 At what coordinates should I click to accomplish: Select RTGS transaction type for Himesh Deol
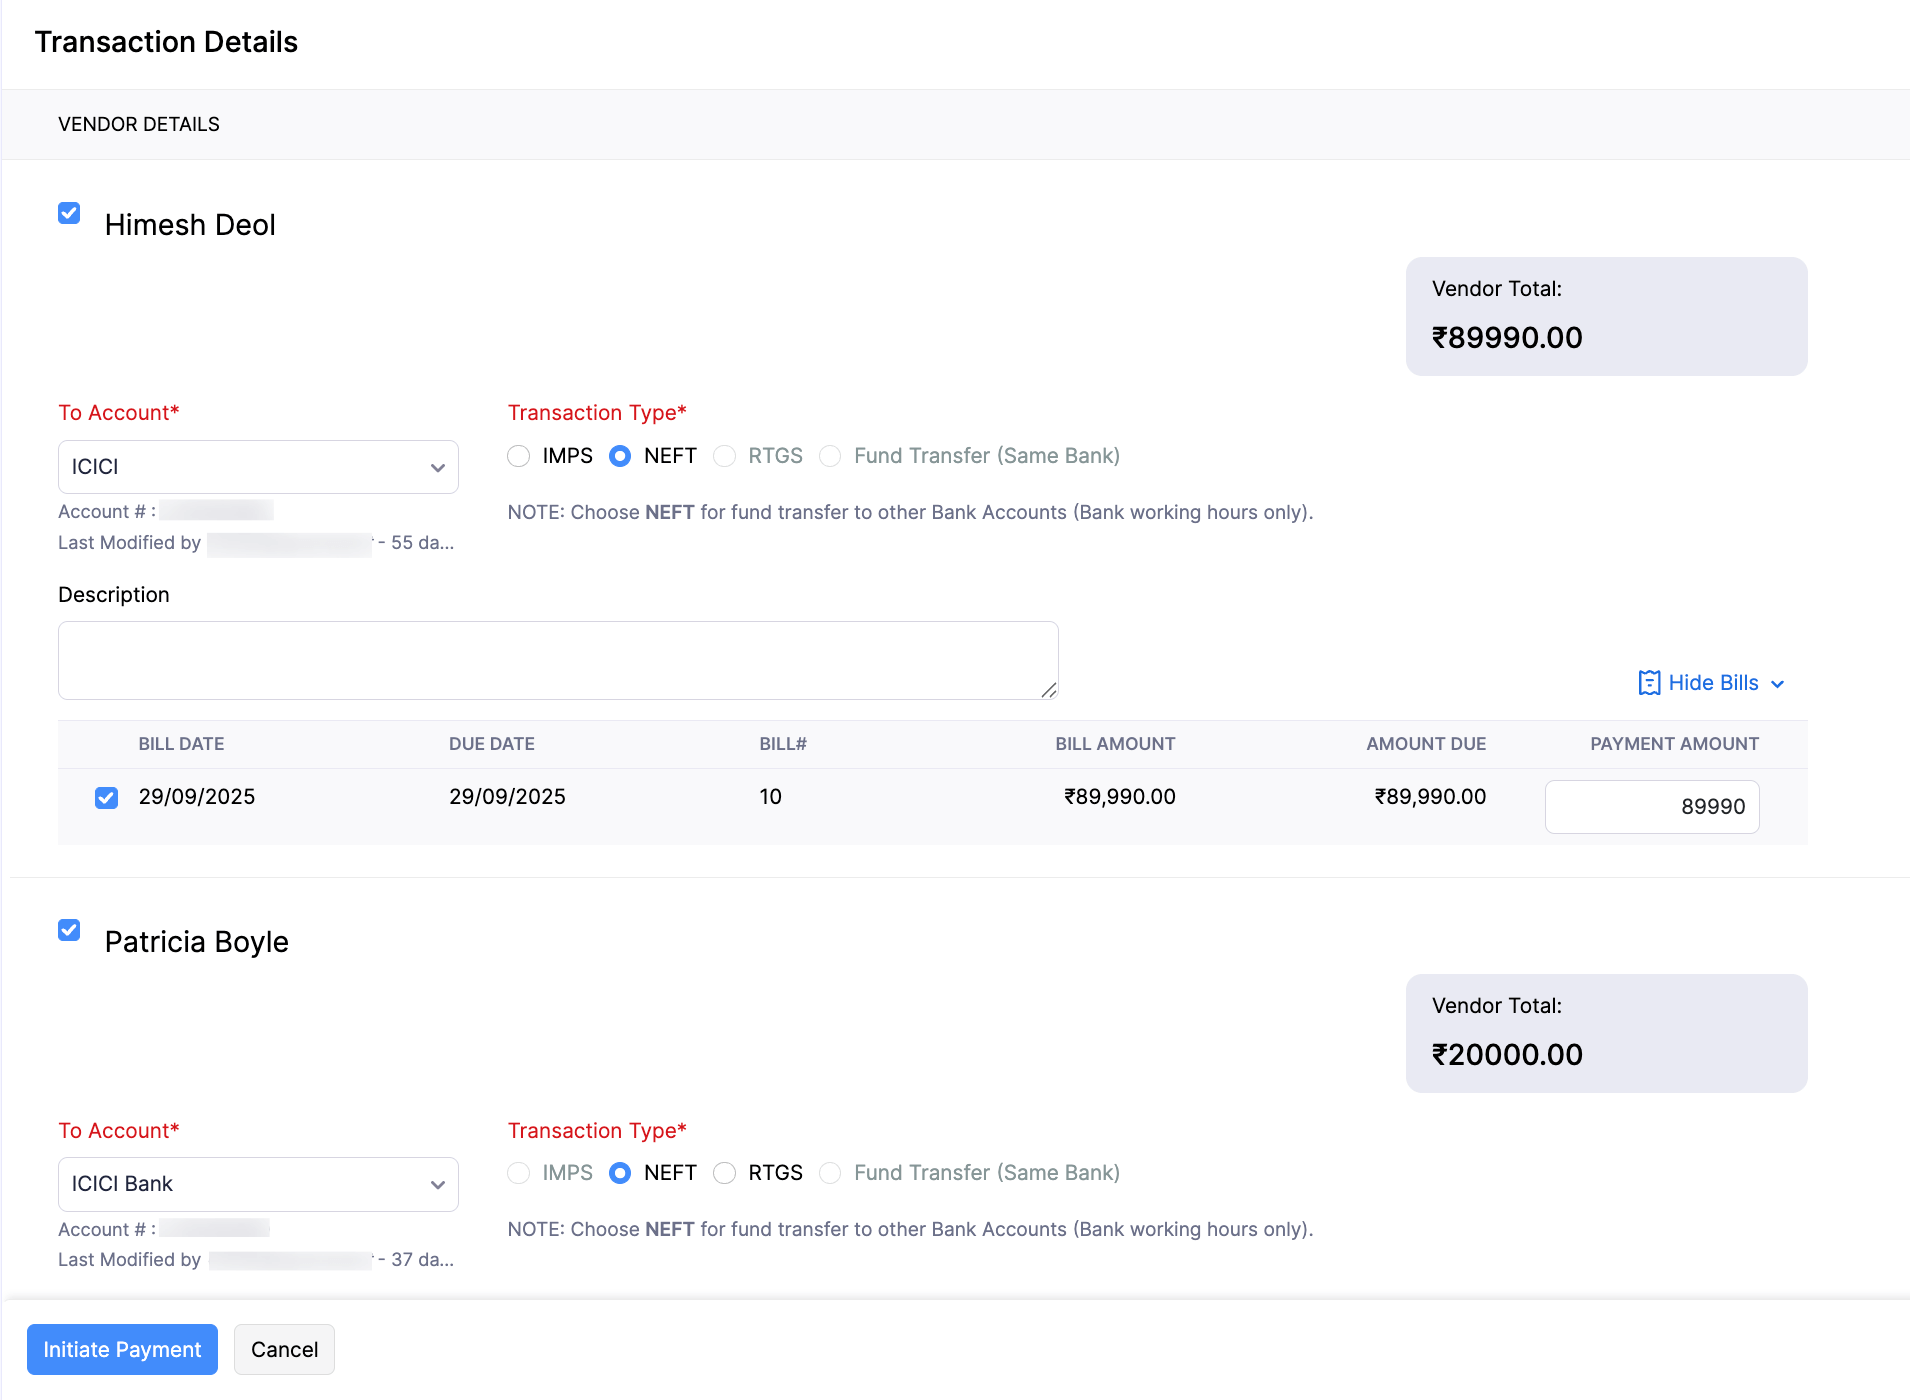click(724, 456)
